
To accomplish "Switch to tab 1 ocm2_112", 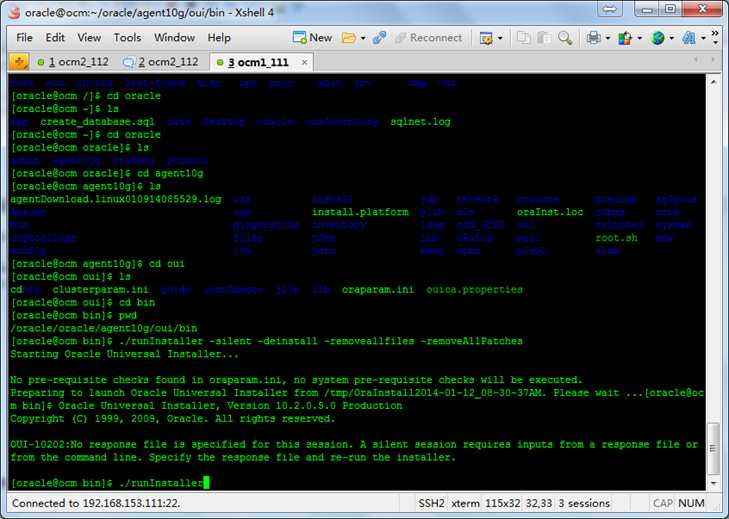I will pos(73,62).
